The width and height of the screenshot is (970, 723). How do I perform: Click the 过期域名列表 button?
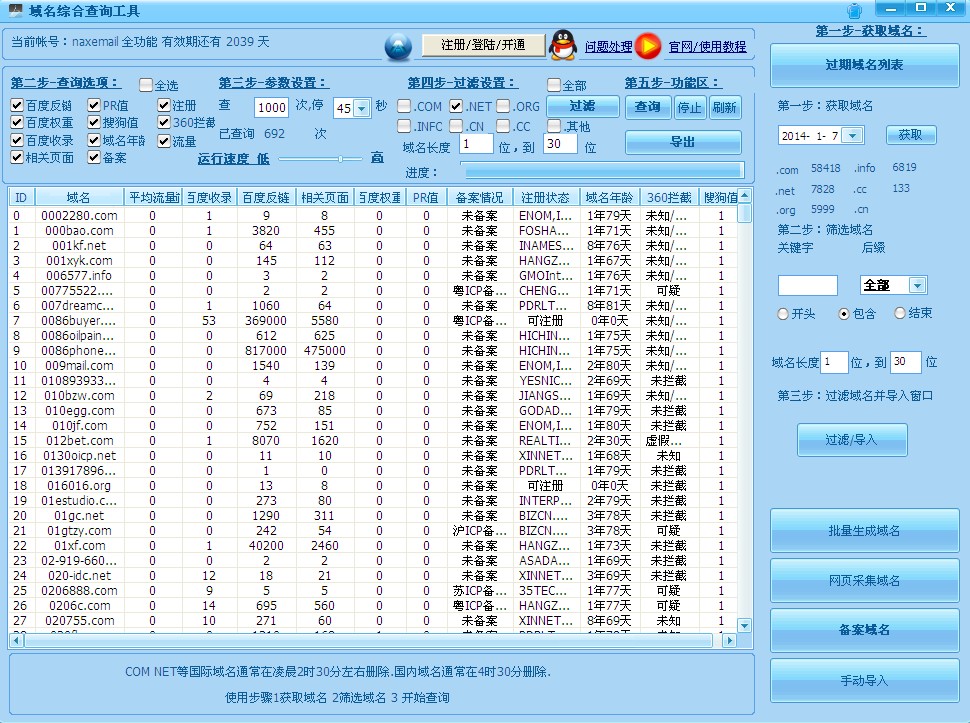(x=864, y=65)
